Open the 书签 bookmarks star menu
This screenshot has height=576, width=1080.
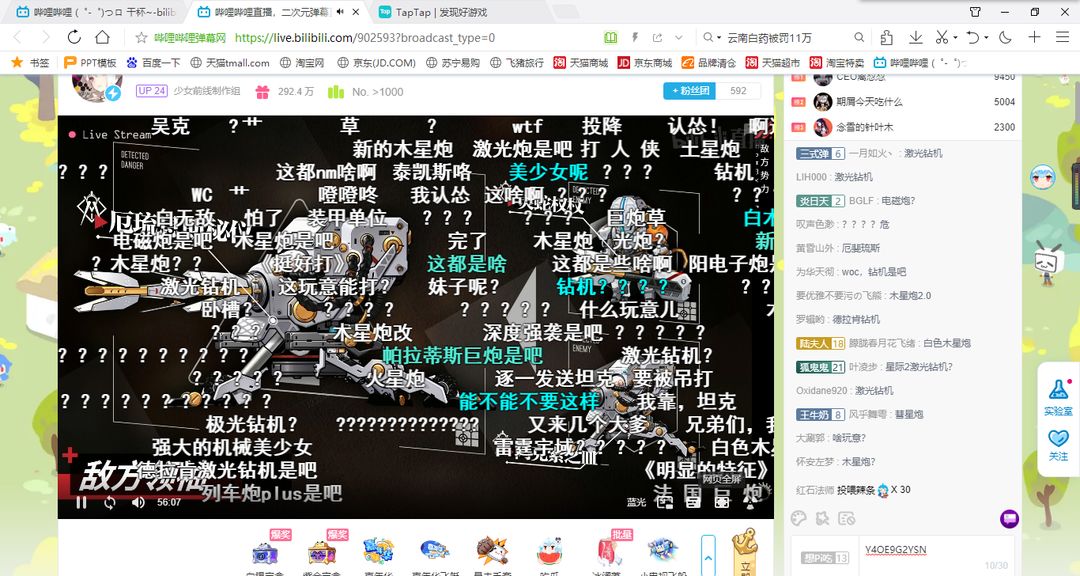[30, 63]
